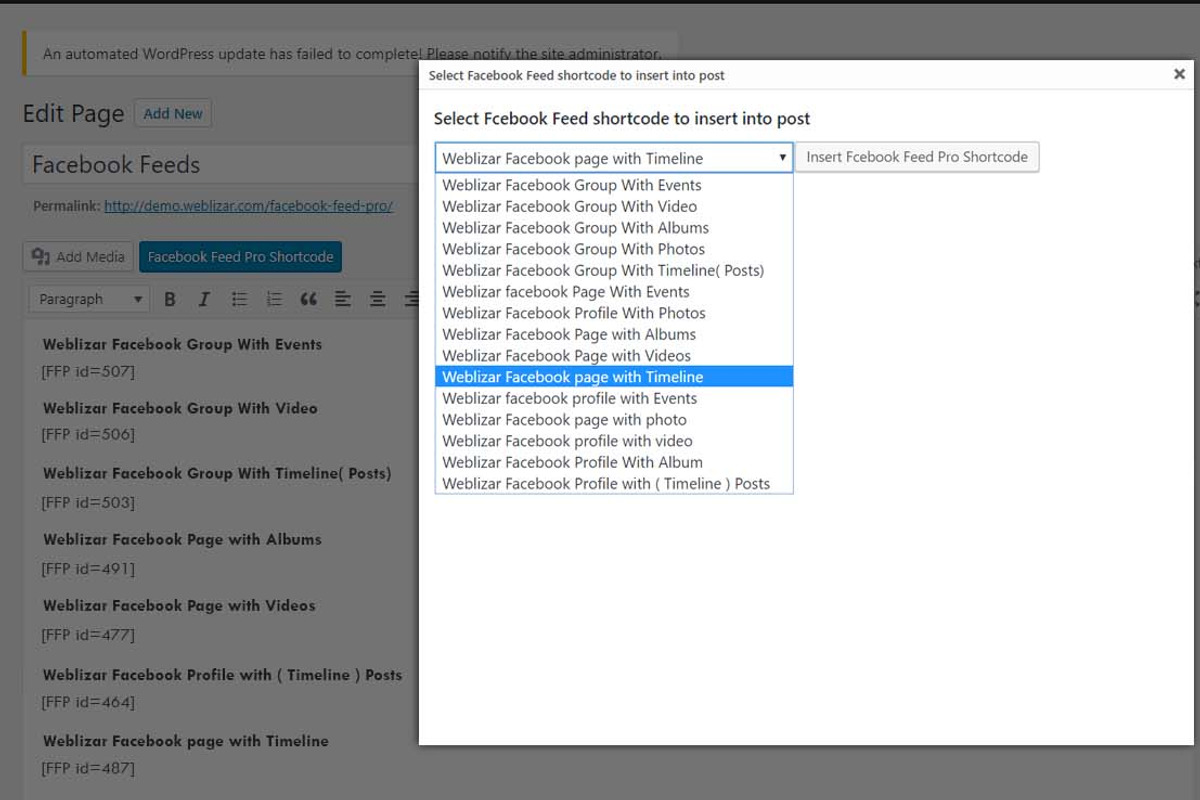This screenshot has width=1200, height=800.
Task: Open the Paragraph format dropdown
Action: click(90, 299)
